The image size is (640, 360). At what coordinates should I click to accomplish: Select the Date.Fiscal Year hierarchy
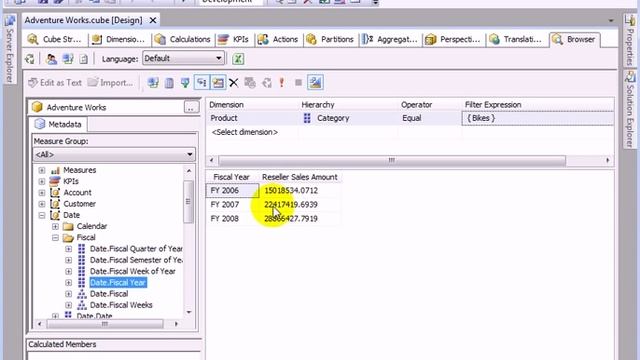(x=118, y=282)
